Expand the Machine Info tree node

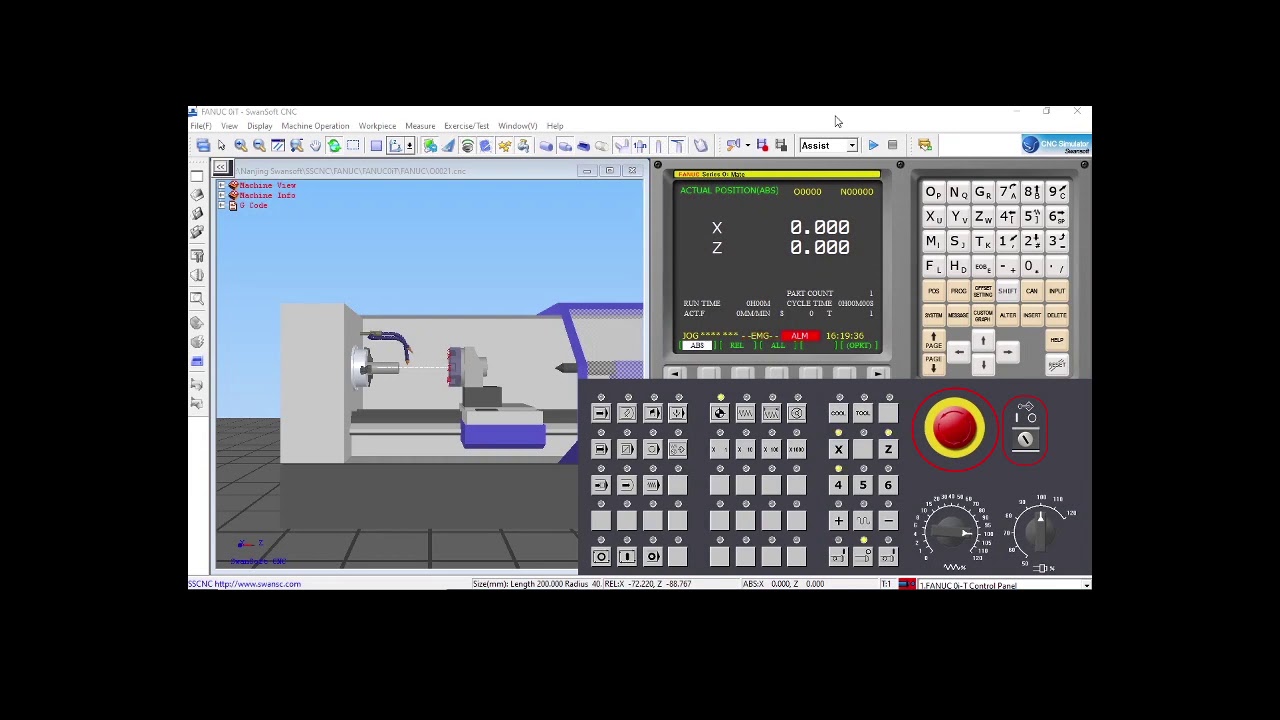pyautogui.click(x=222, y=195)
